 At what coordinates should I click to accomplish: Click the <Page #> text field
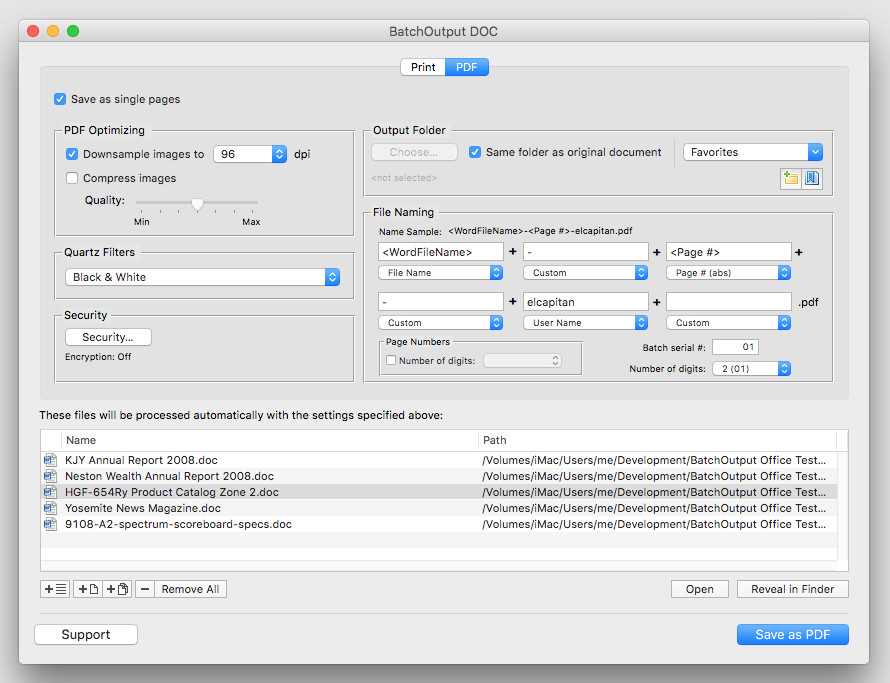tap(728, 252)
